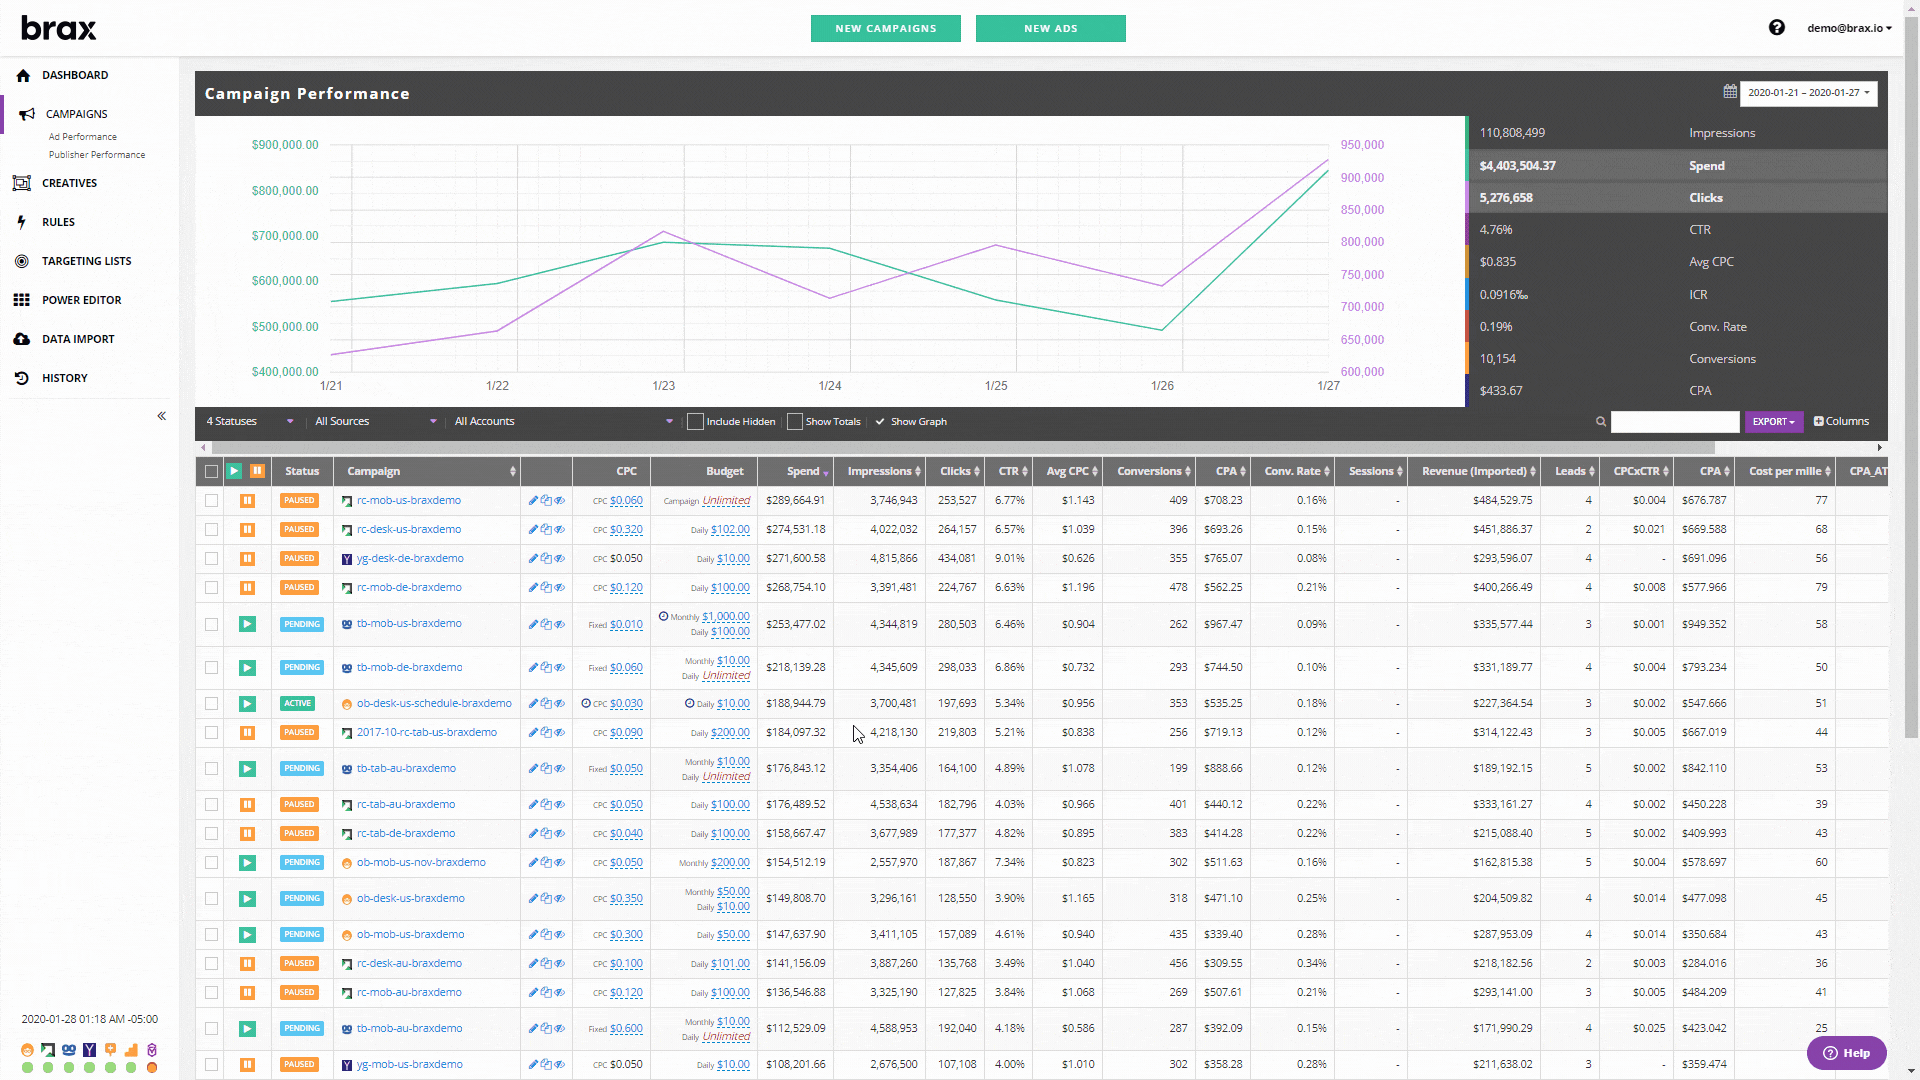Toggle hide eye icon for rc-mob-de-braxdemo
This screenshot has height=1080, width=1920.
560,587
